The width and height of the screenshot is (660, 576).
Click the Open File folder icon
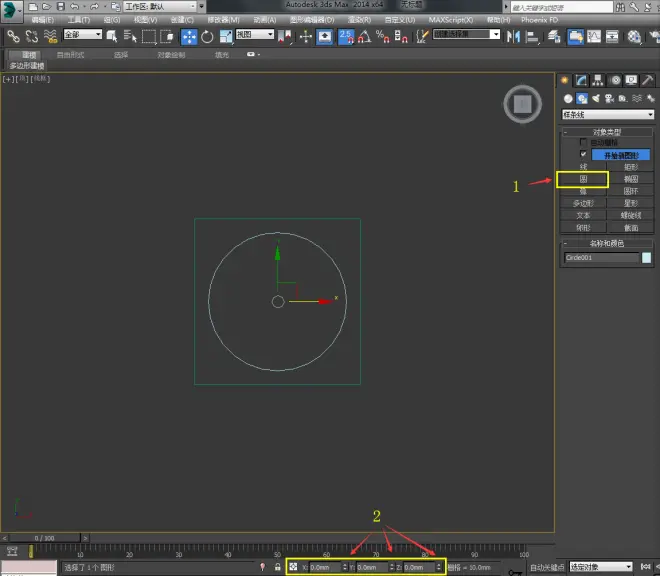click(46, 6)
